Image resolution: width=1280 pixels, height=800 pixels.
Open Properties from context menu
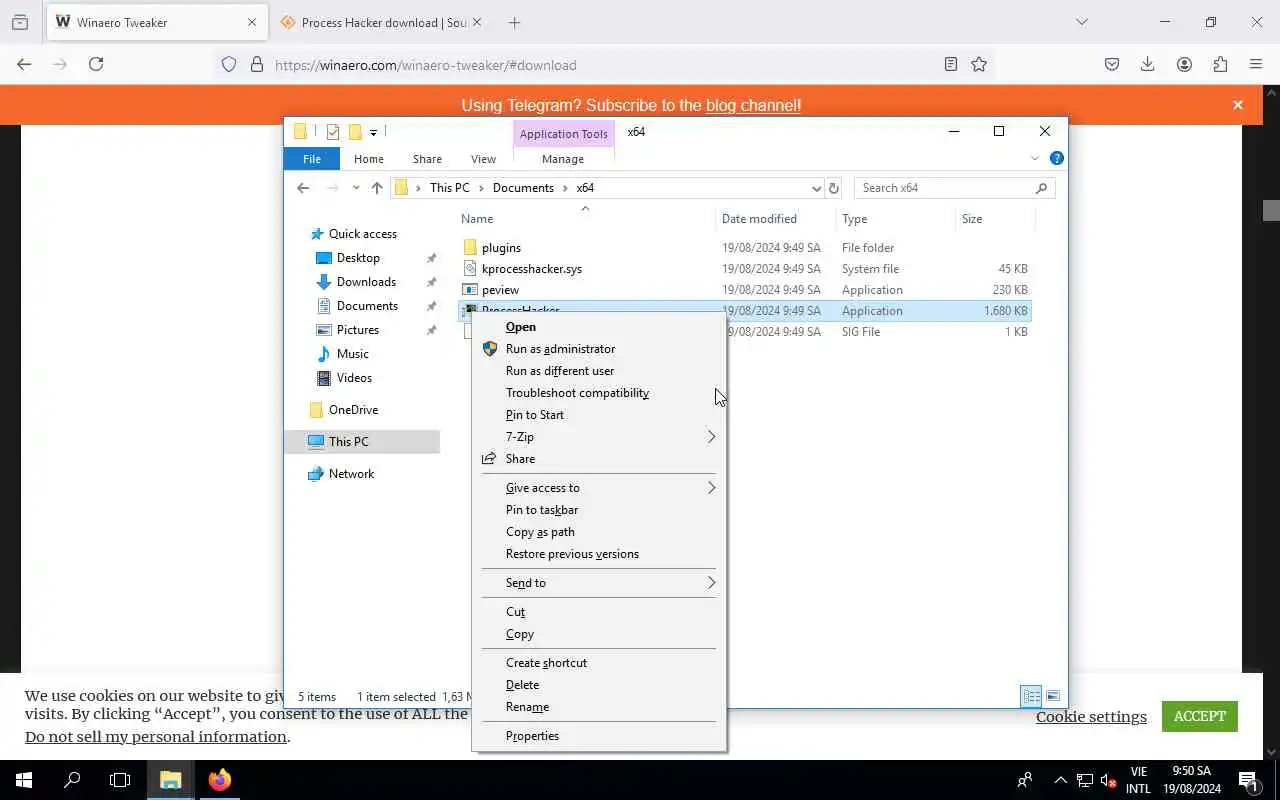coord(532,736)
